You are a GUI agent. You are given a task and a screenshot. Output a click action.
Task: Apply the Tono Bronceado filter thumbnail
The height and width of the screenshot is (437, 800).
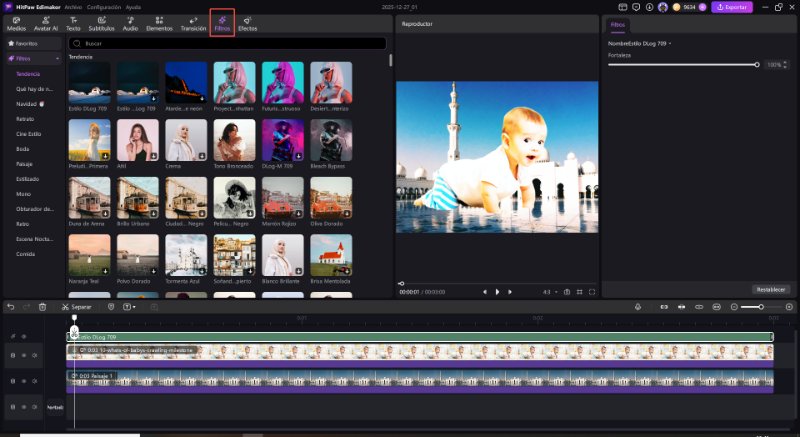pyautogui.click(x=234, y=140)
